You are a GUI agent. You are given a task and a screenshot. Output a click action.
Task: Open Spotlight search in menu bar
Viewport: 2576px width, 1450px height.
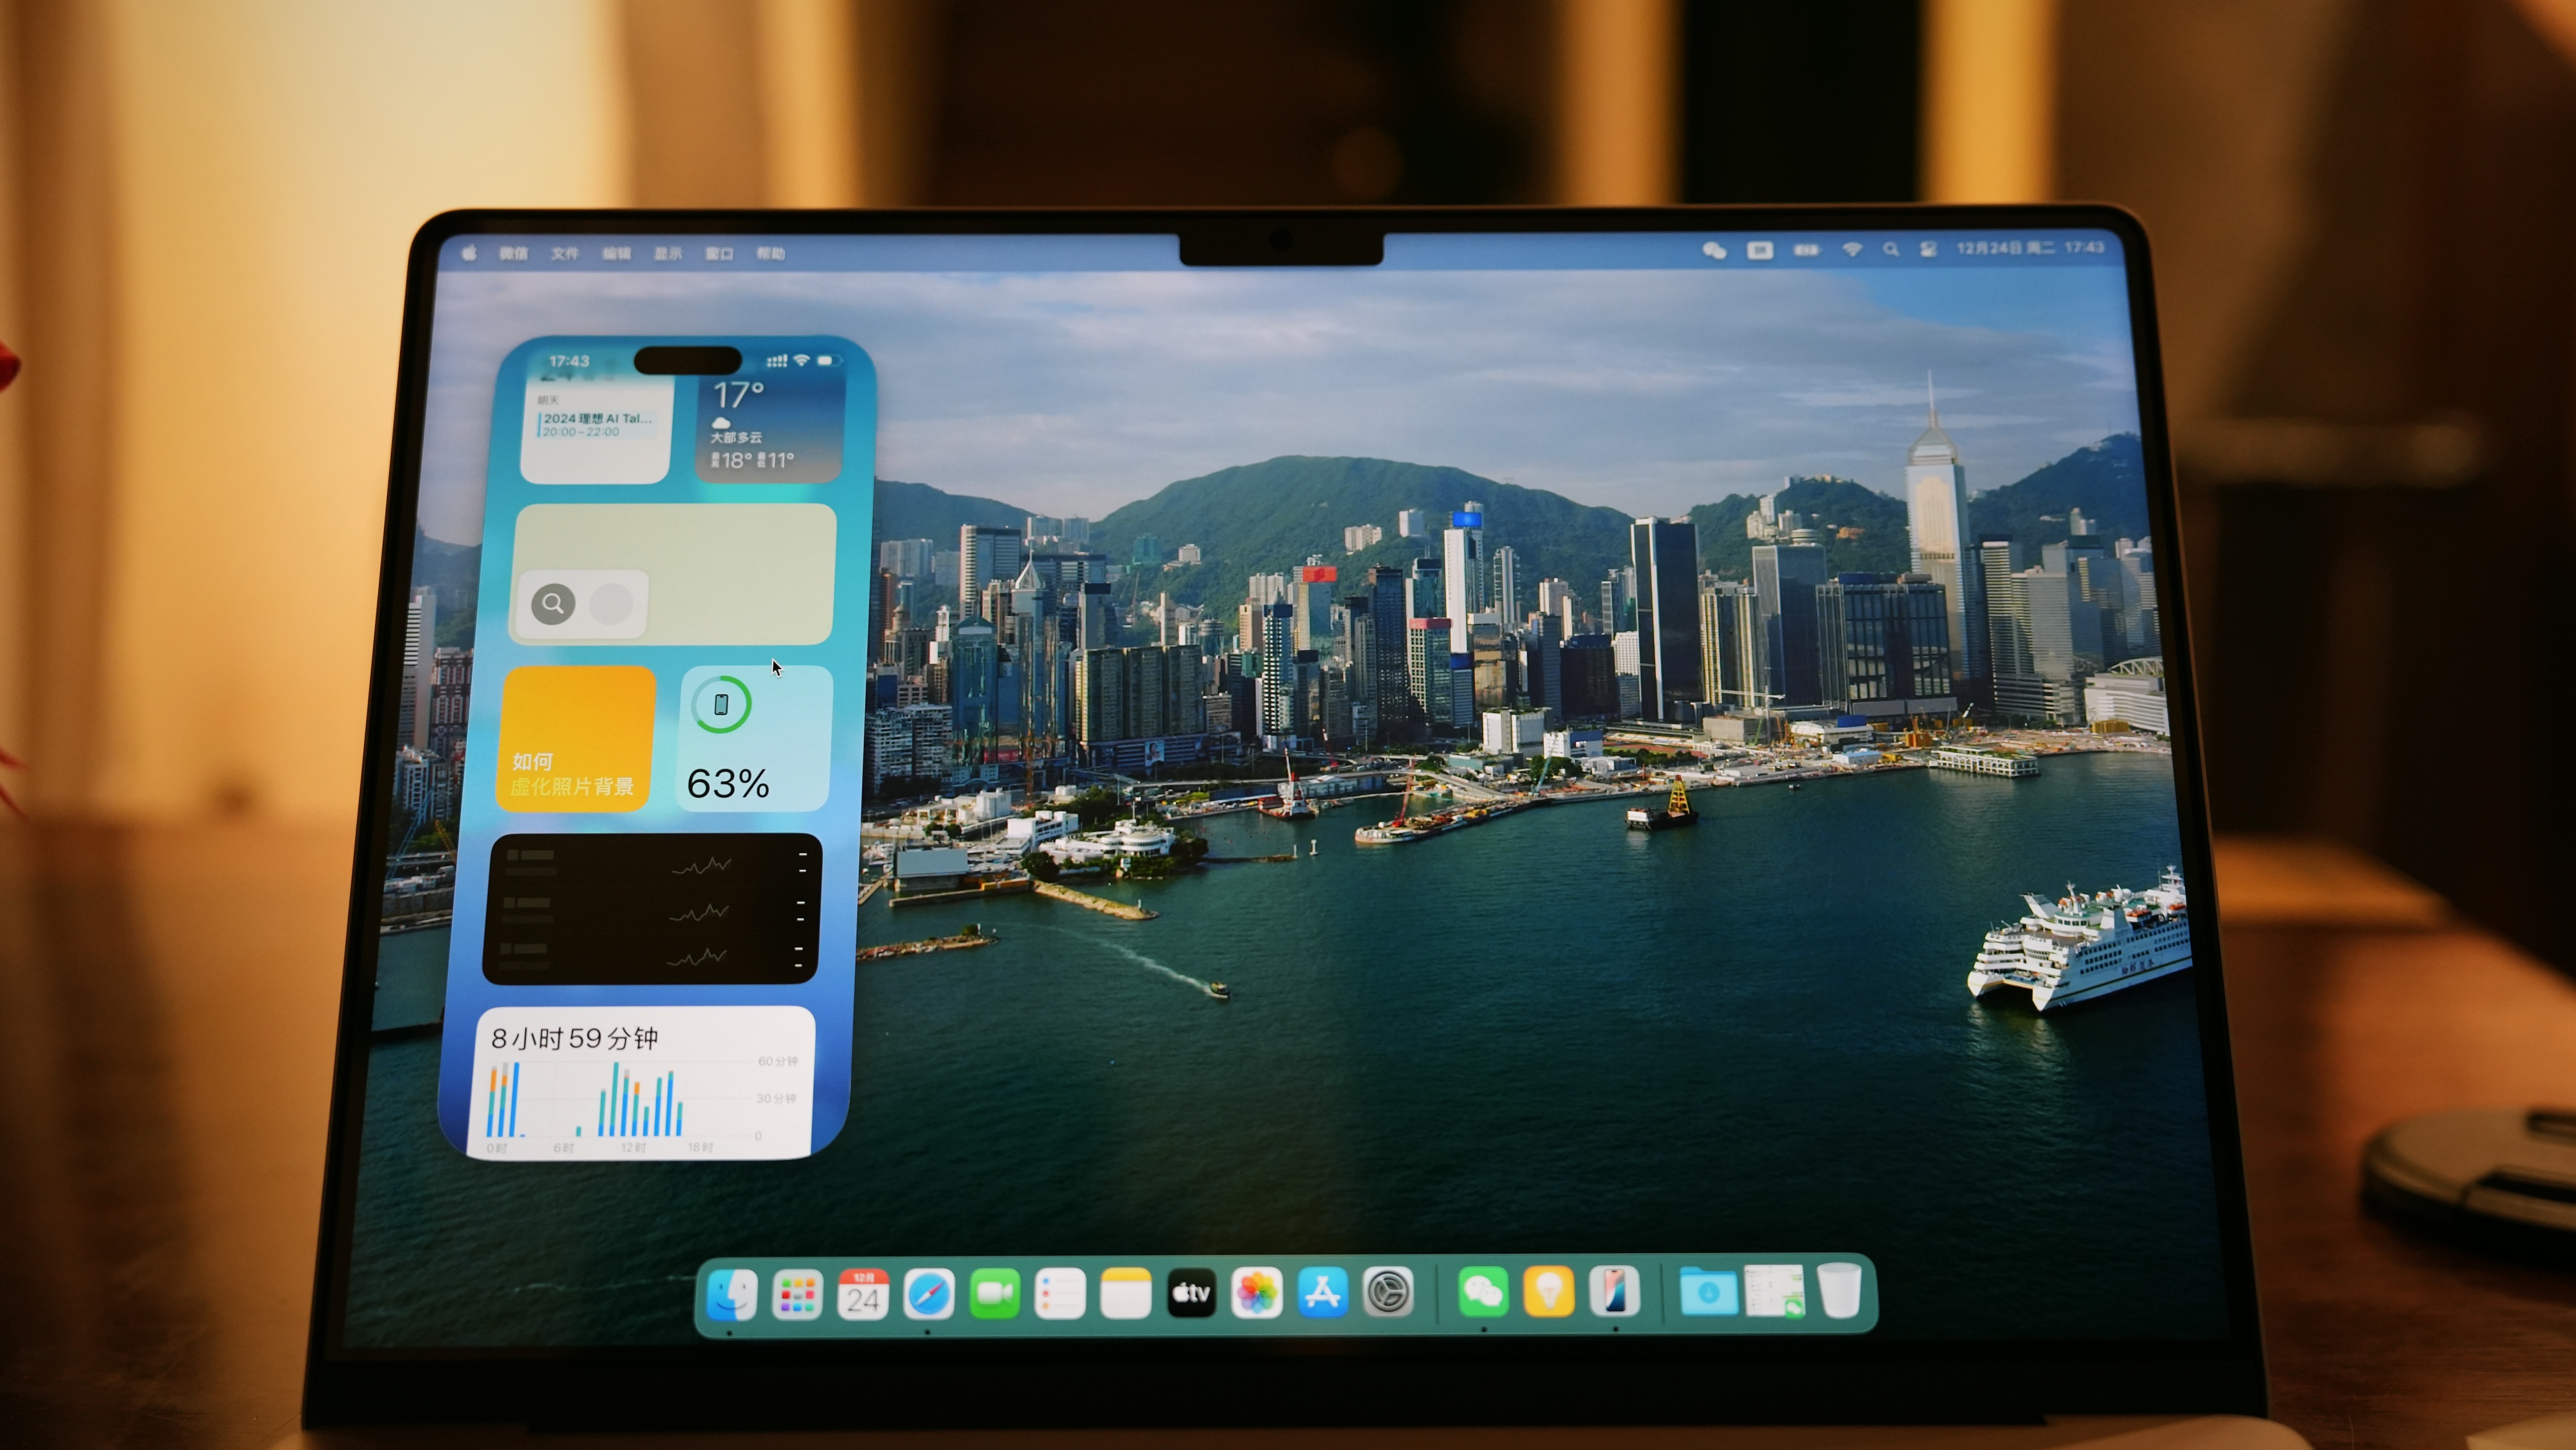click(1890, 250)
